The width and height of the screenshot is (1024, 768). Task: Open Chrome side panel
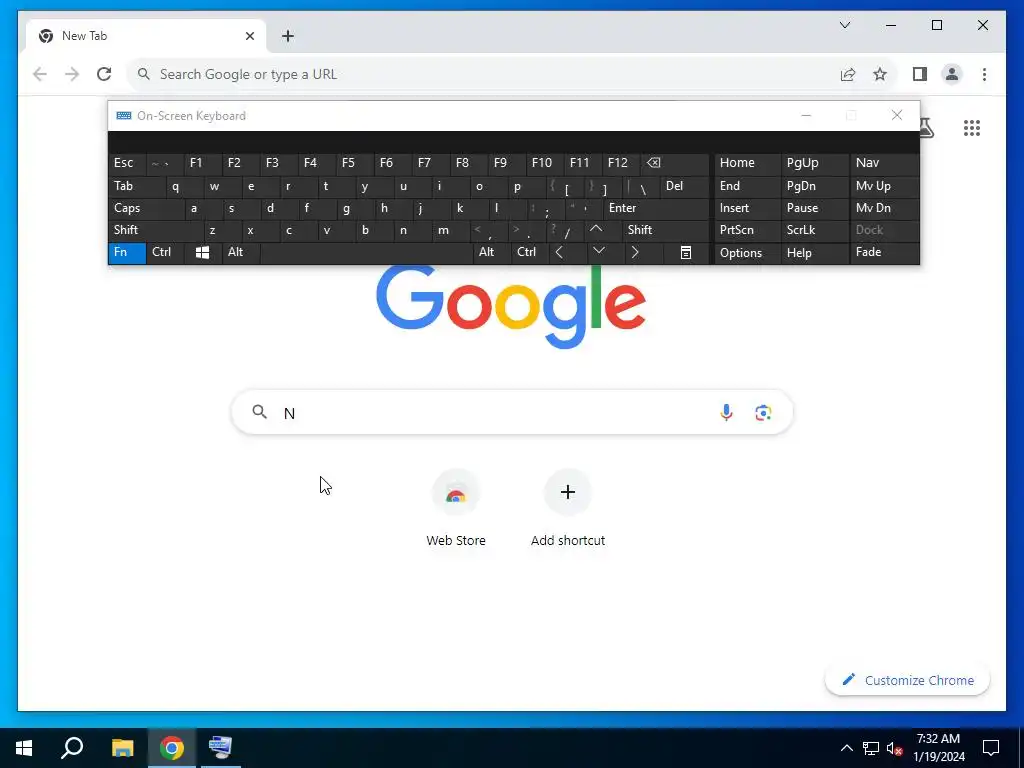tap(920, 74)
